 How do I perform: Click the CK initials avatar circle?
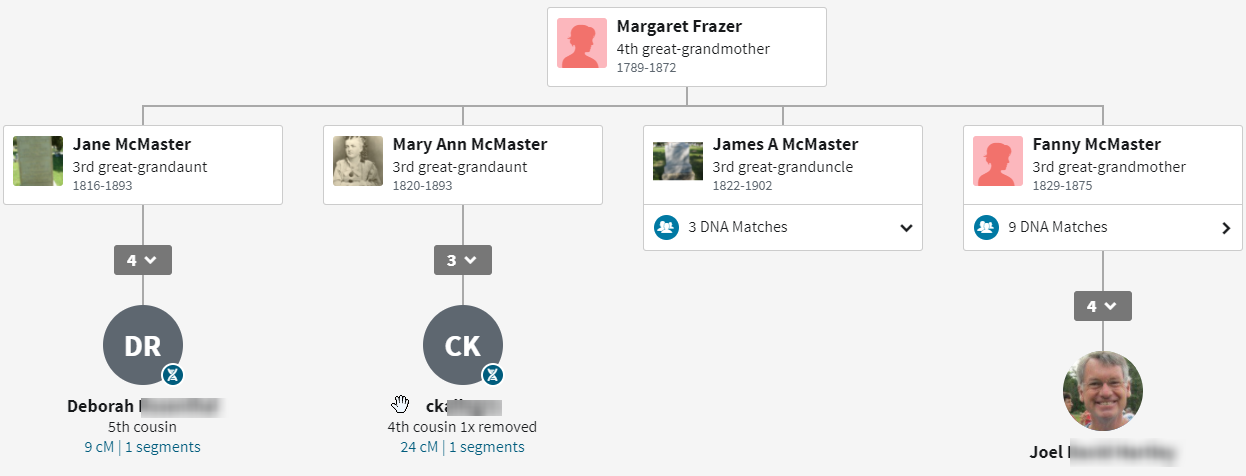462,345
